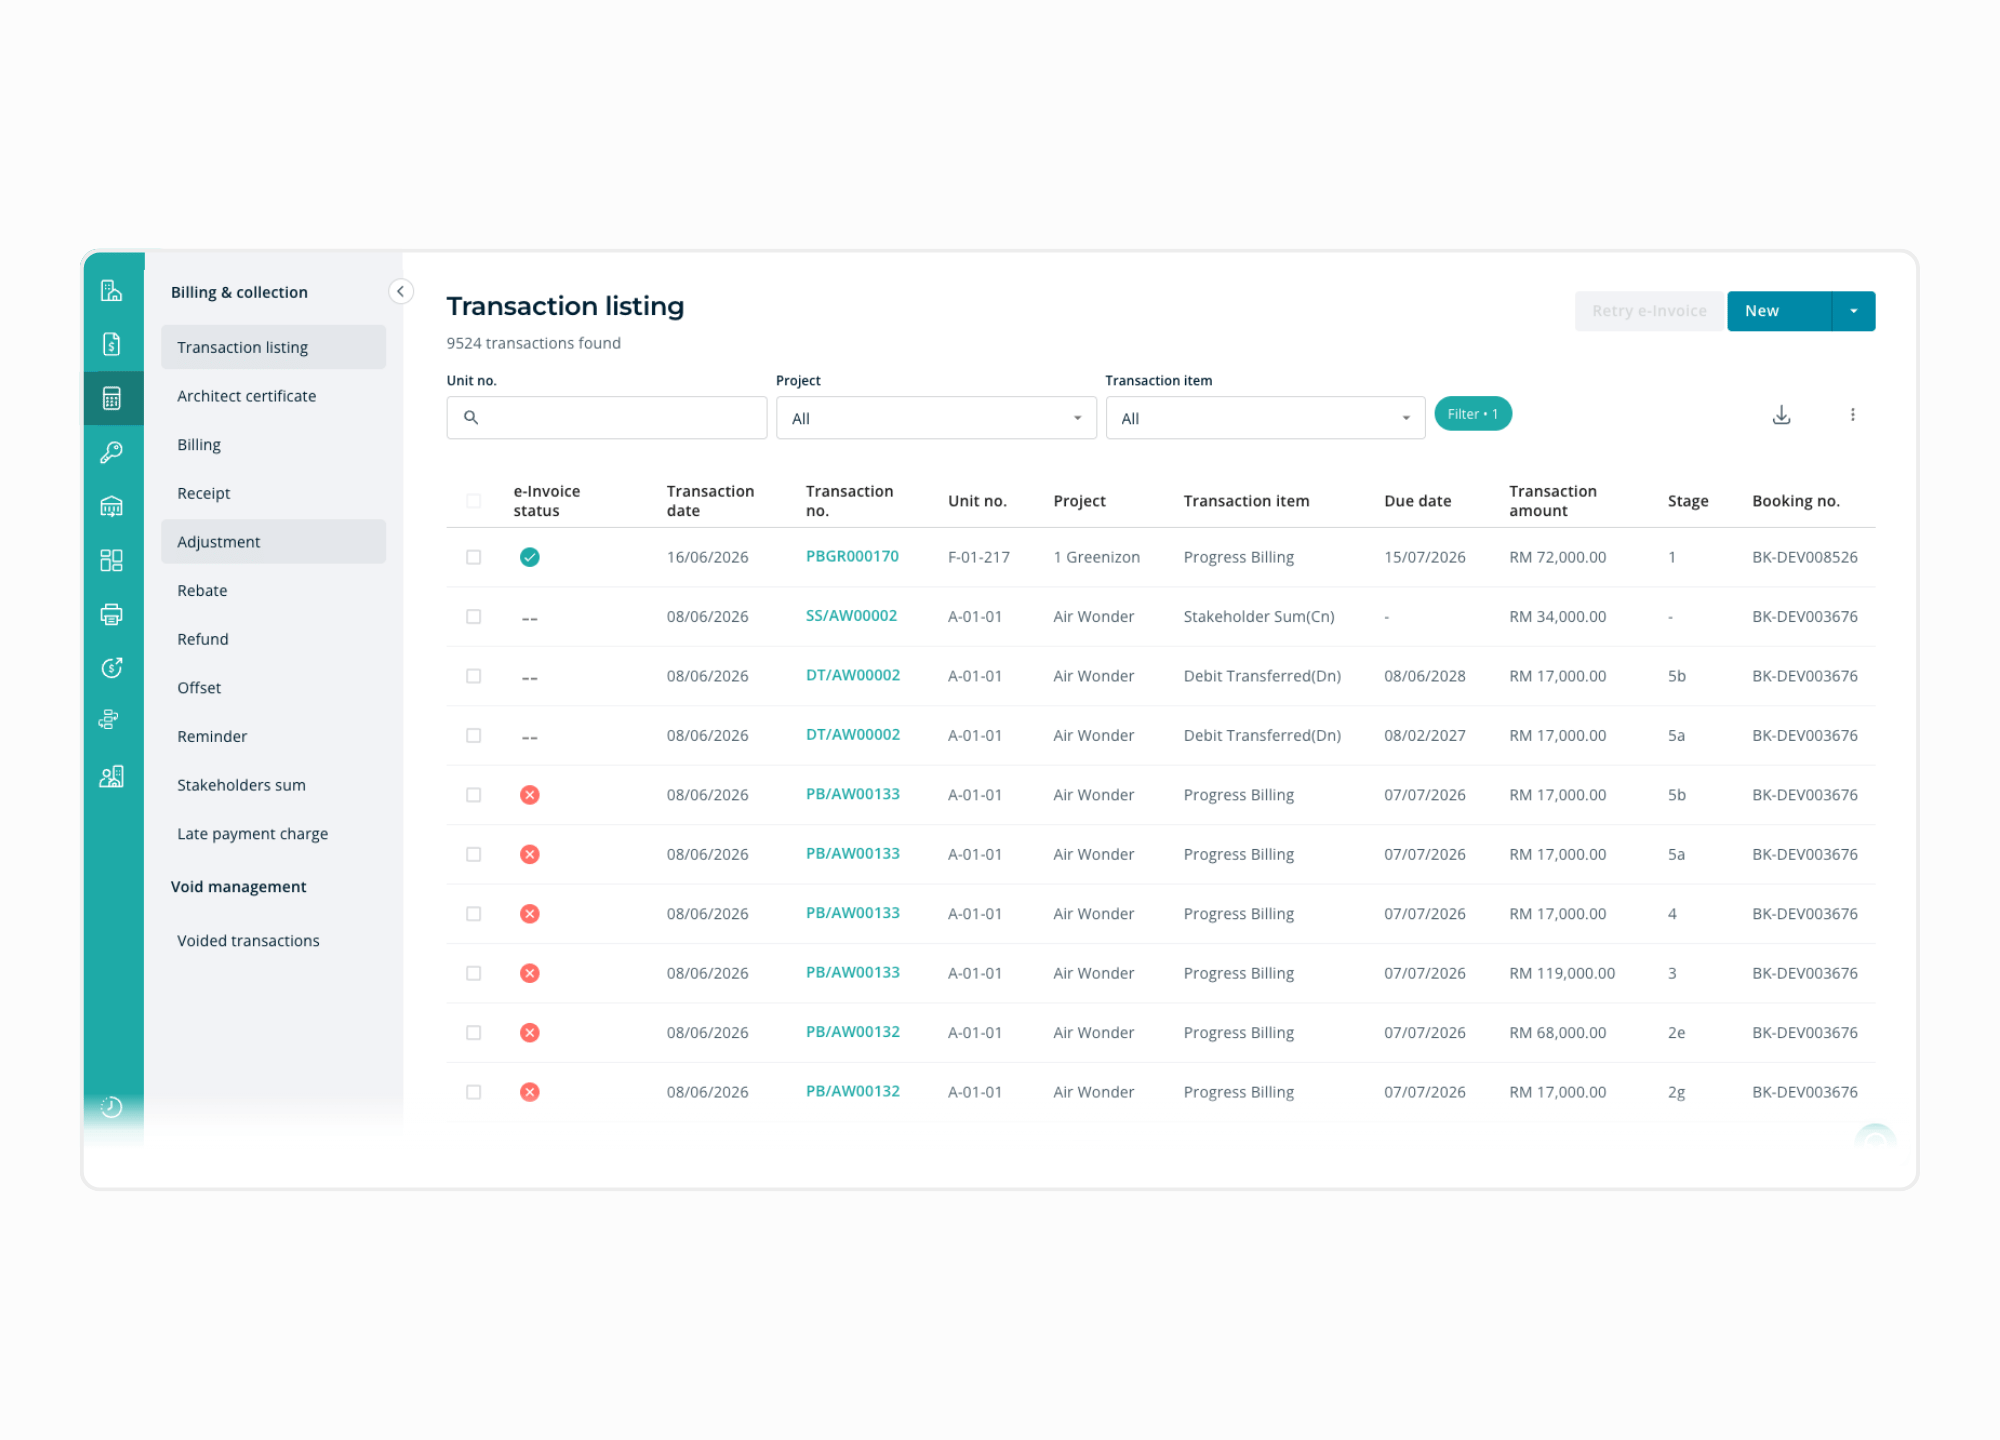Check the PBGR000170 row checkbox
Screen dimensions: 2000x1440
(474, 557)
